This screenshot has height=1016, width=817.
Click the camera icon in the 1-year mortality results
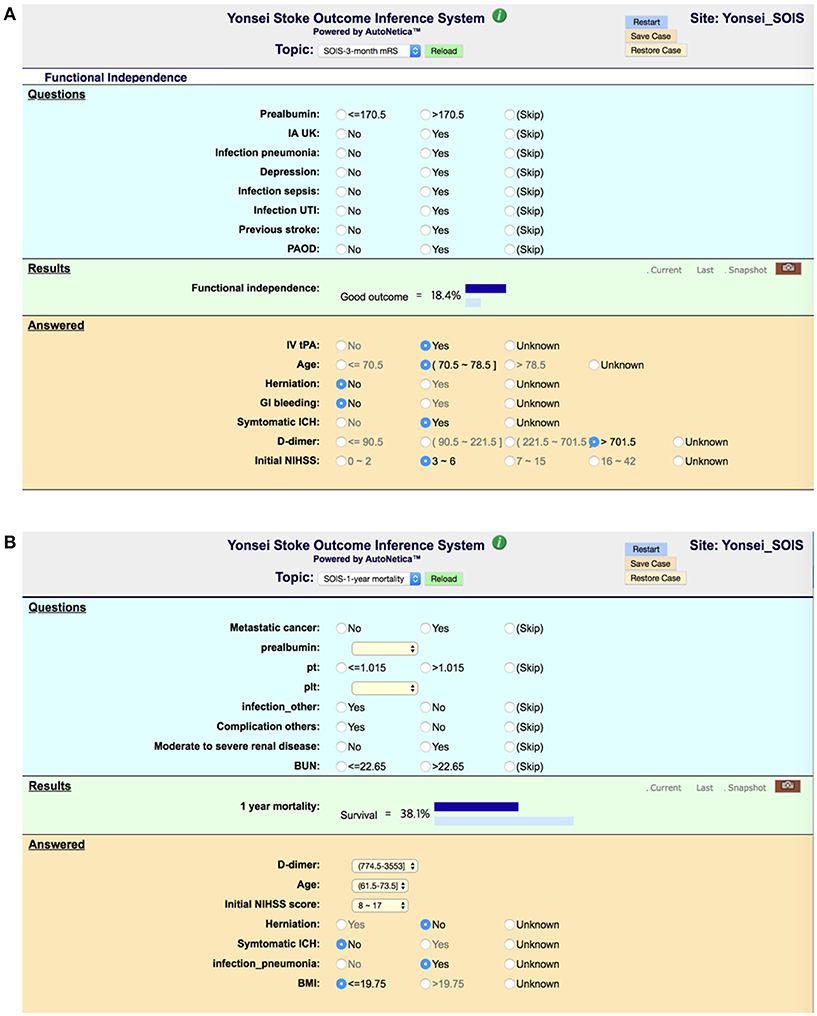click(788, 786)
